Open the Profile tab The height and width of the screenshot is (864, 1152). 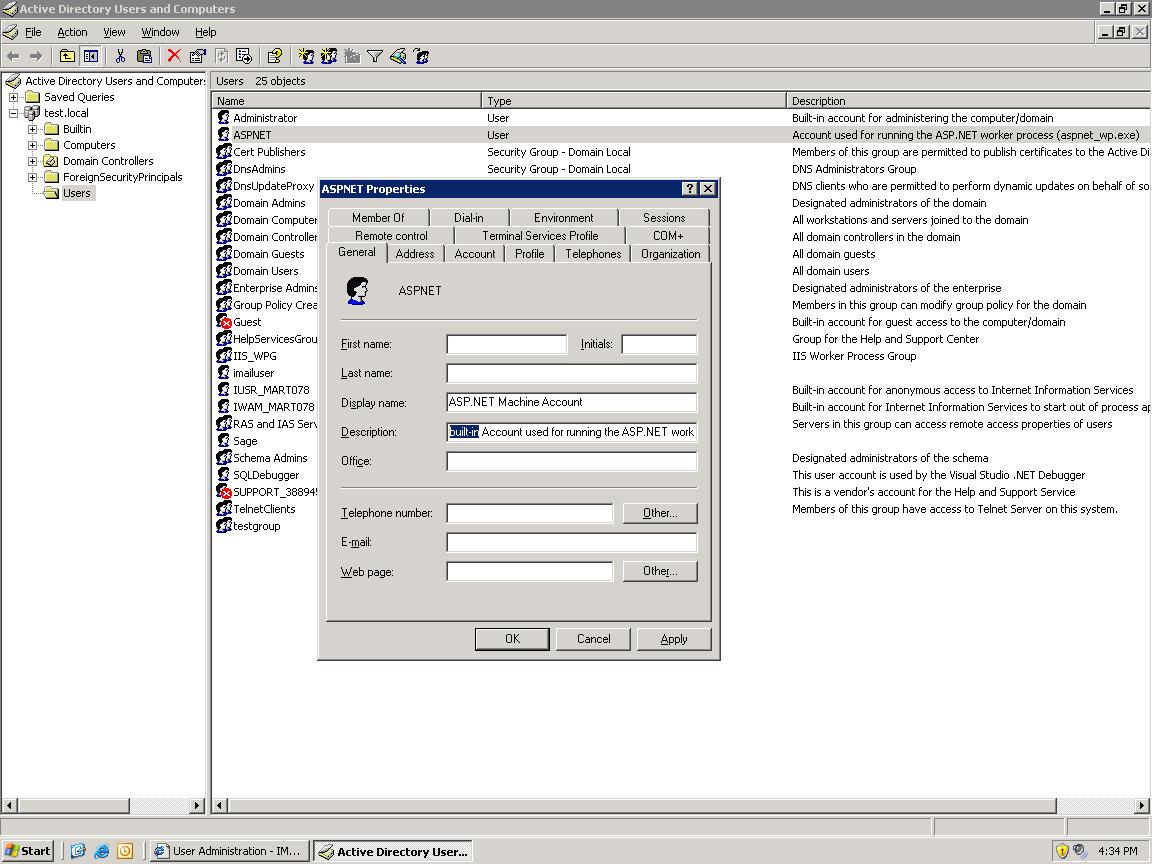point(530,254)
